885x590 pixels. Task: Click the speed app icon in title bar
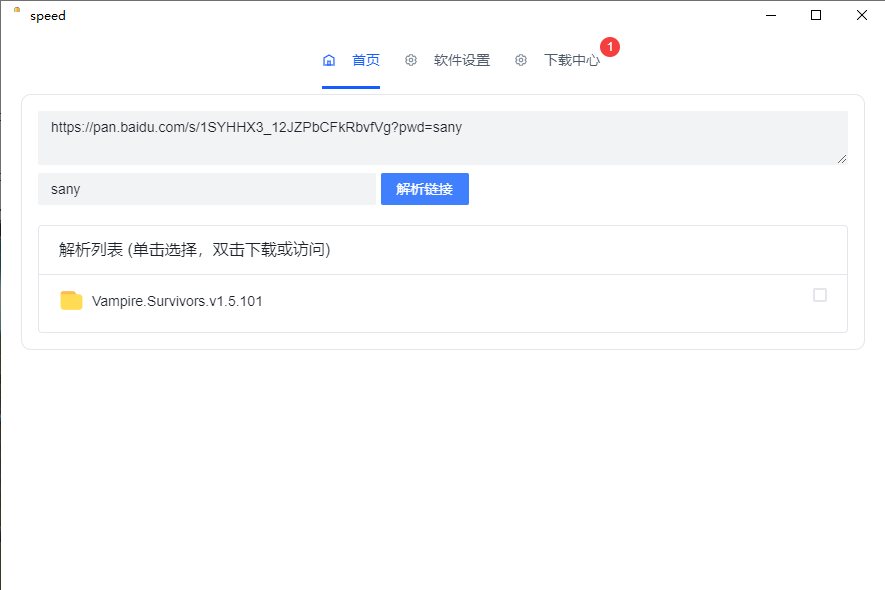[17, 10]
